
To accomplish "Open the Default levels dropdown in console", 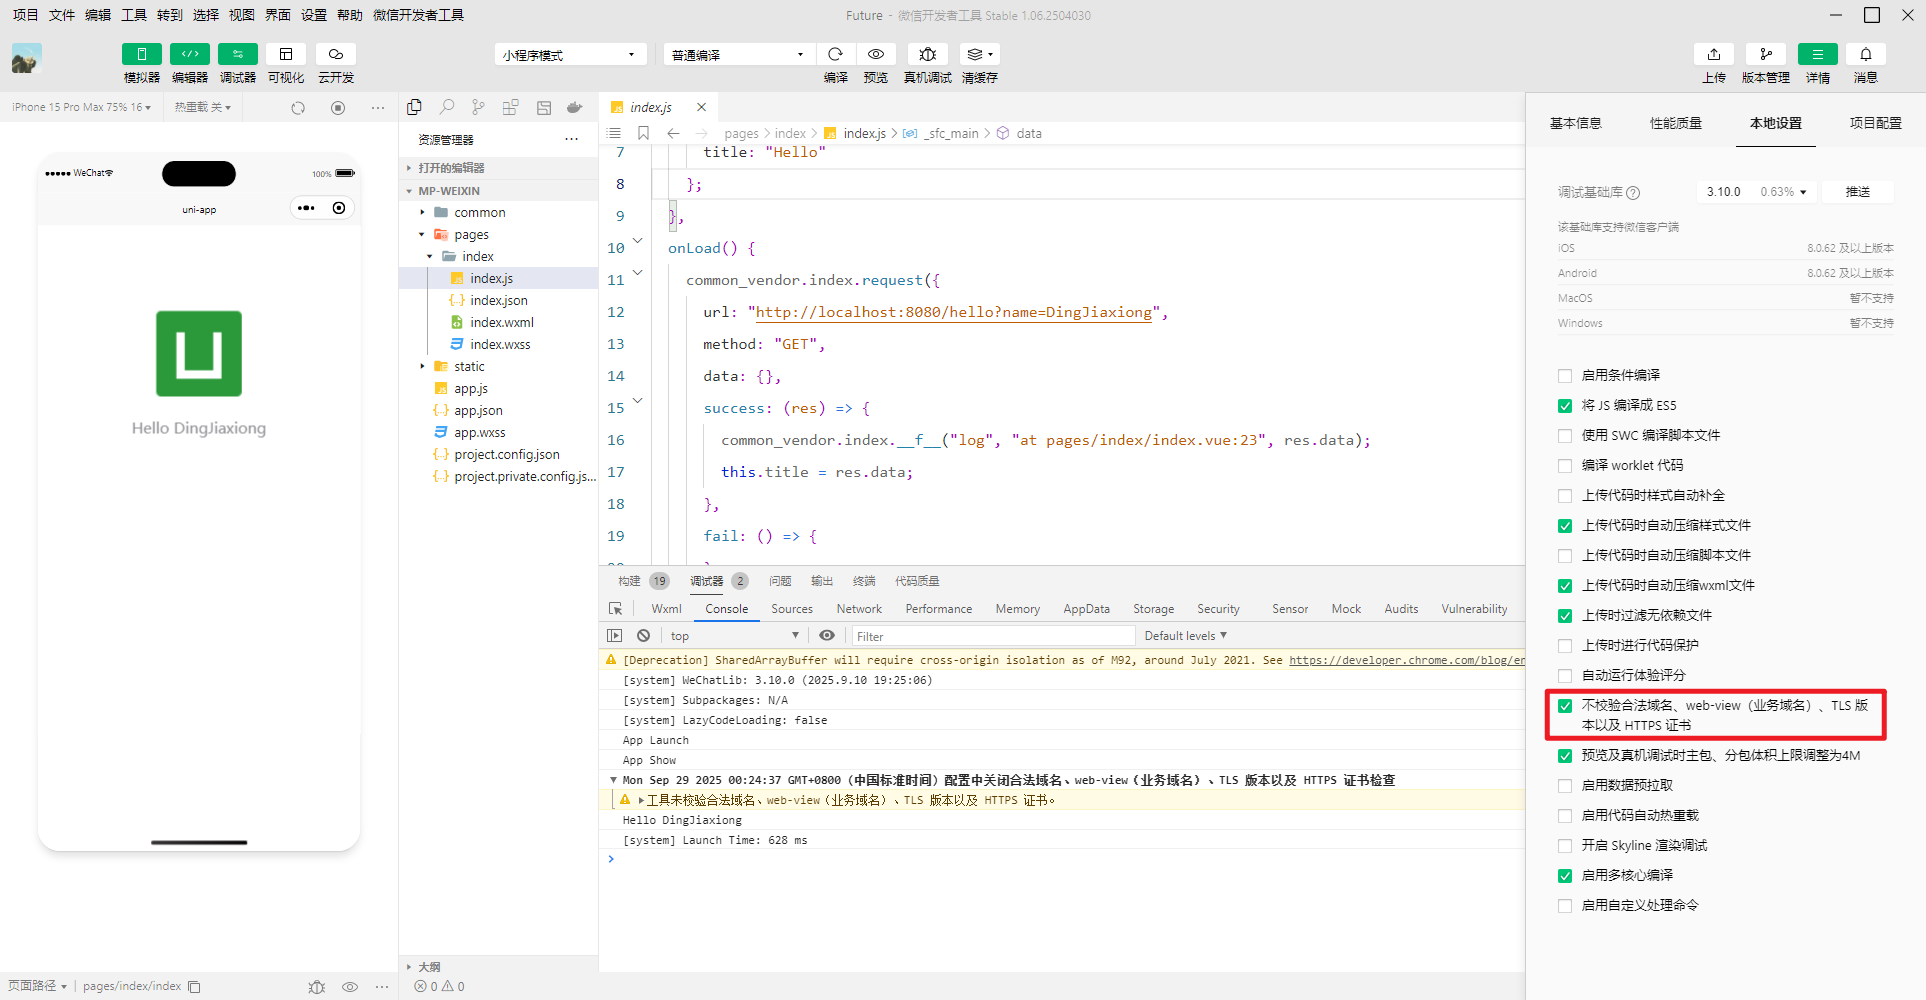I will point(1185,636).
